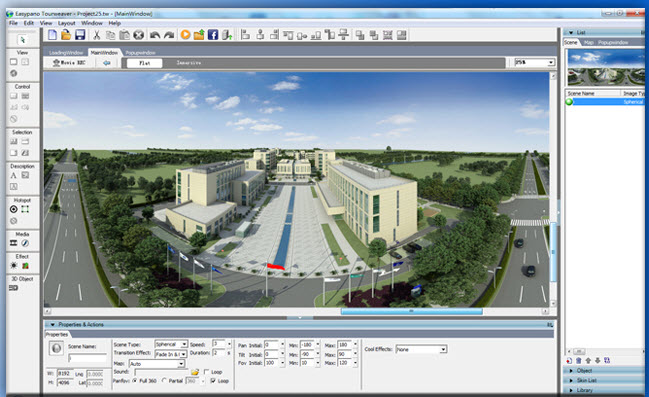Click the orange Preview play button
649x397 pixels.
[x=185, y=35]
